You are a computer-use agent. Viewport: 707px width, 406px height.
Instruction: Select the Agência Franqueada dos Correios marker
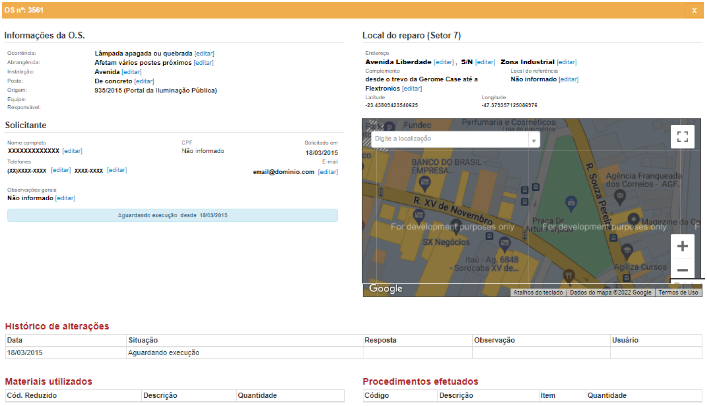tap(620, 196)
